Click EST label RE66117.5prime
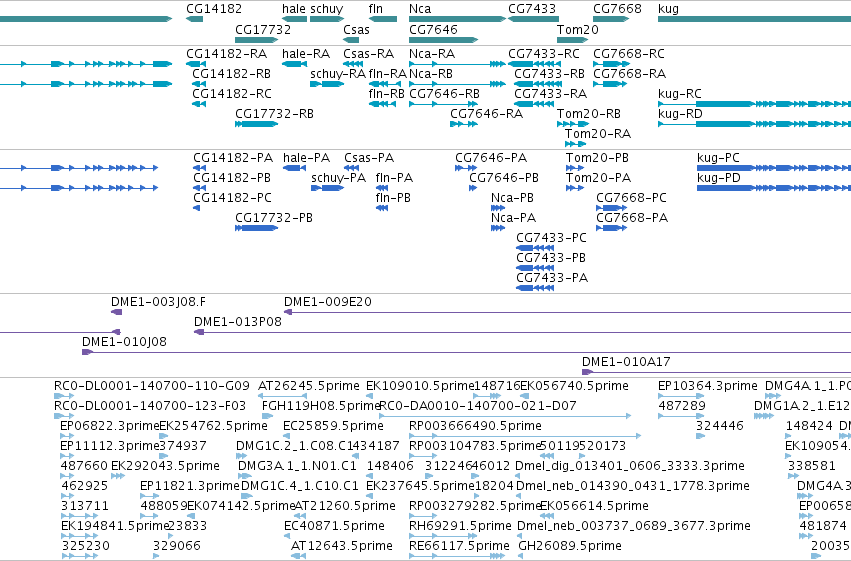This screenshot has height=561, width=851. tap(459, 546)
